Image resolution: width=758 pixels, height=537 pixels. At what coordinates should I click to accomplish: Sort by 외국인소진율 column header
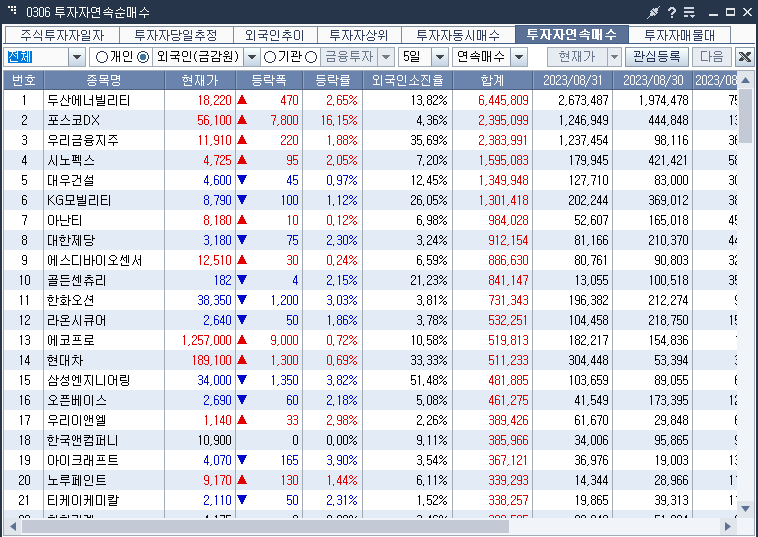[408, 80]
